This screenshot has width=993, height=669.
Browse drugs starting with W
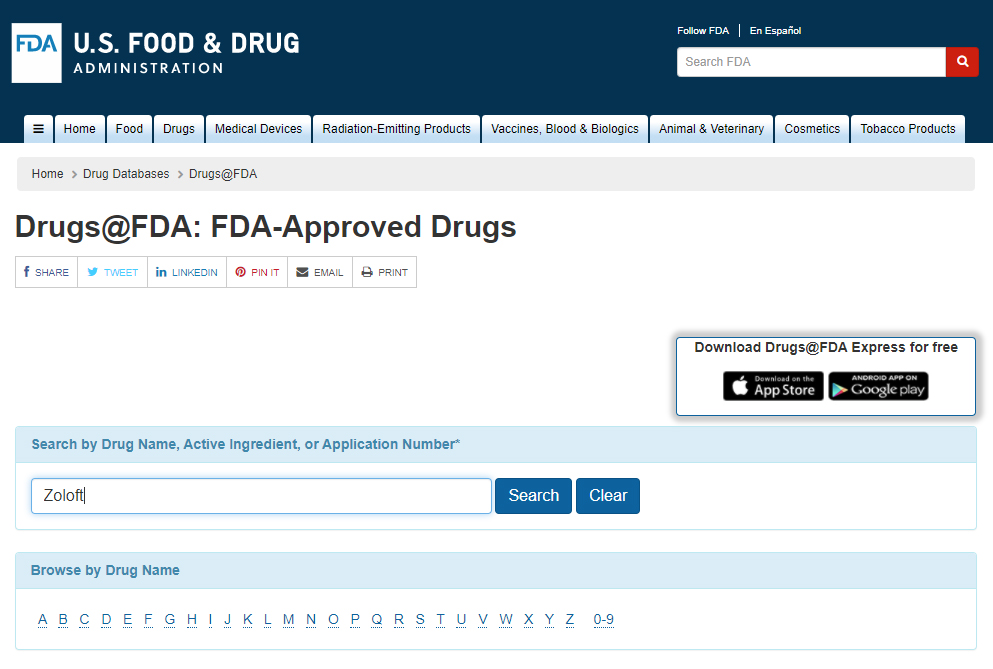(505, 620)
